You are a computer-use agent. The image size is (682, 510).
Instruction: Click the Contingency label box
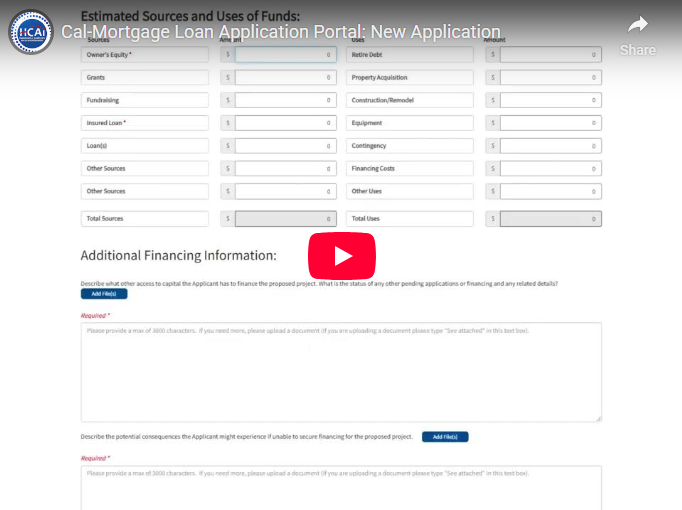pos(410,146)
